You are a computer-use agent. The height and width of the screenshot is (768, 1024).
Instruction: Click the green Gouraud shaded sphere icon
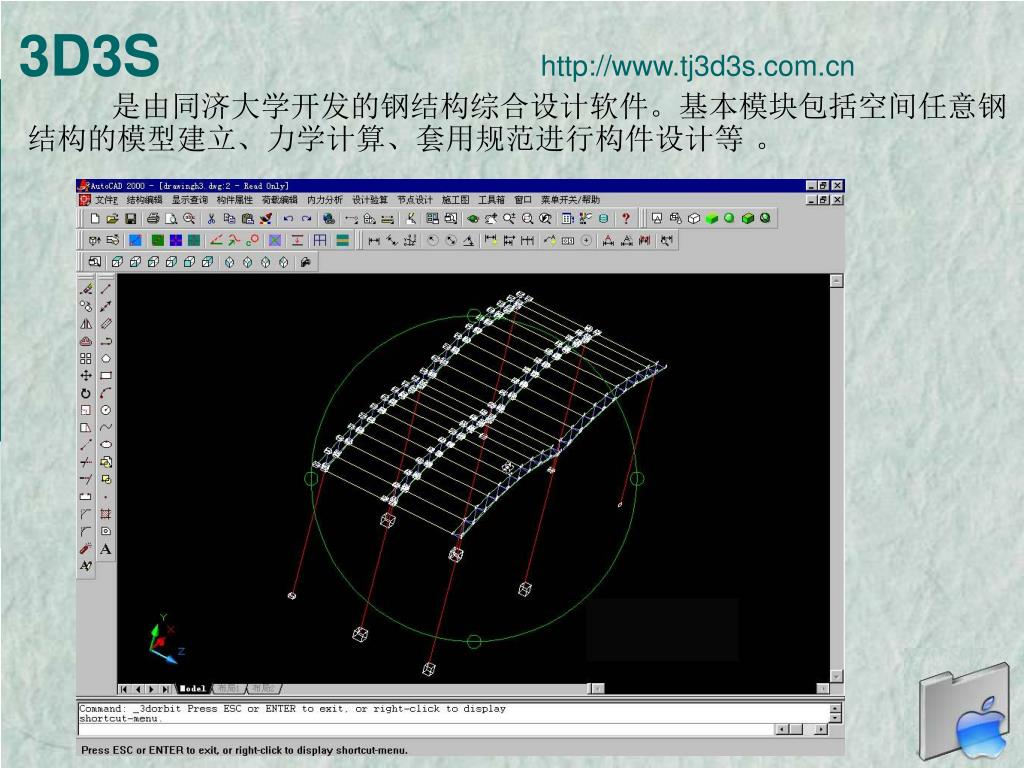coord(729,219)
